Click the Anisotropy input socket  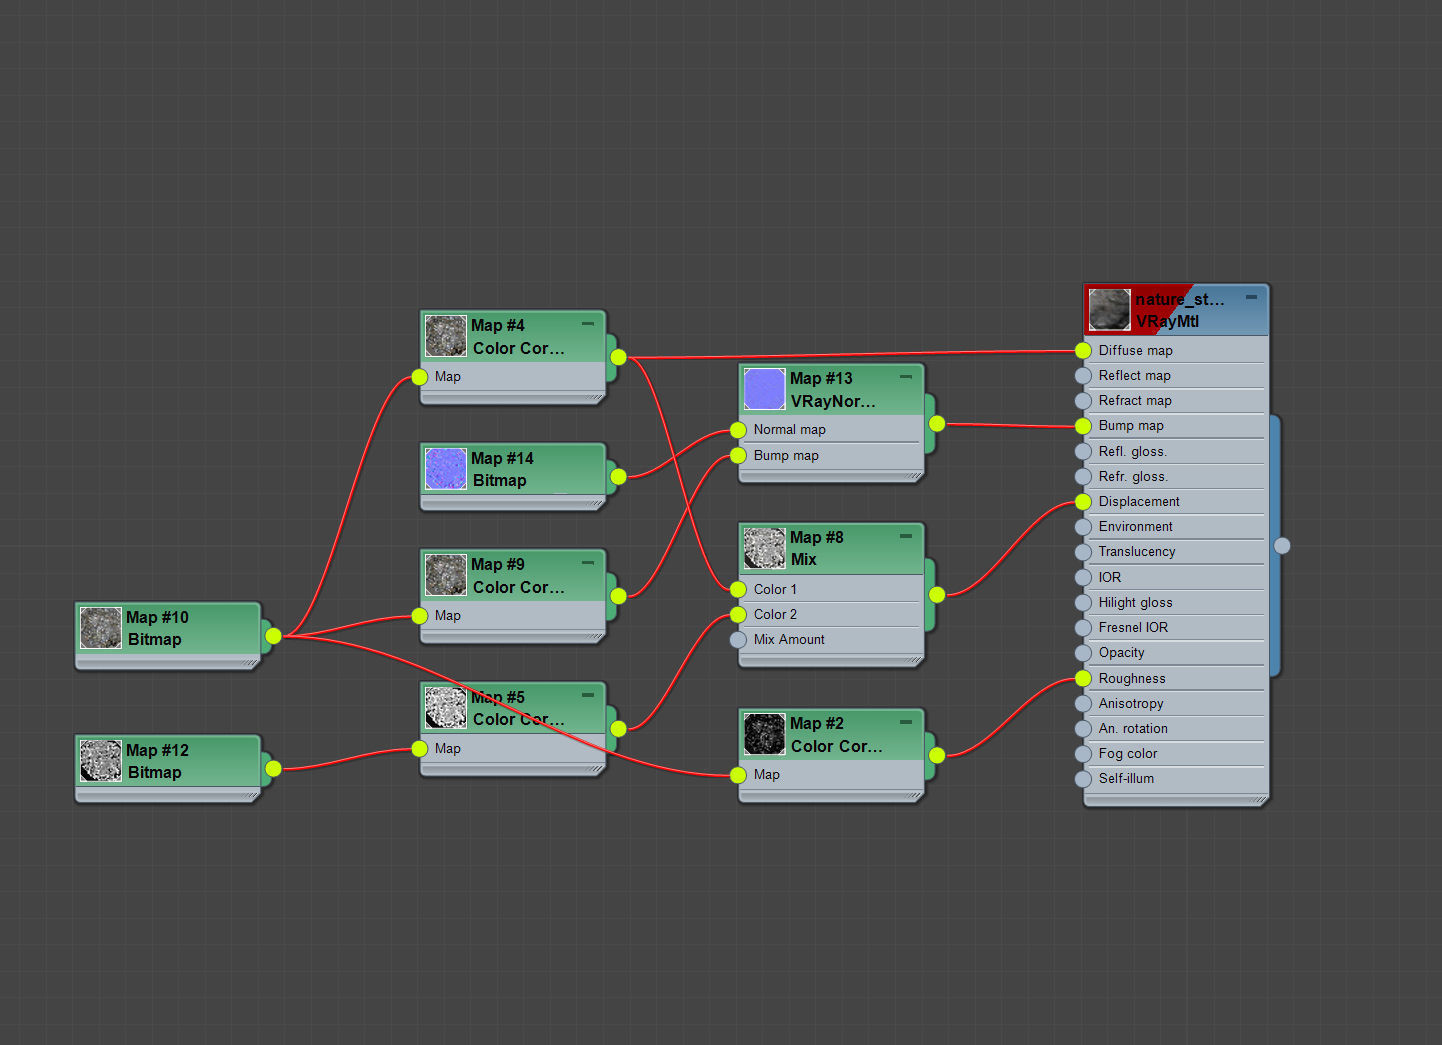(1083, 704)
